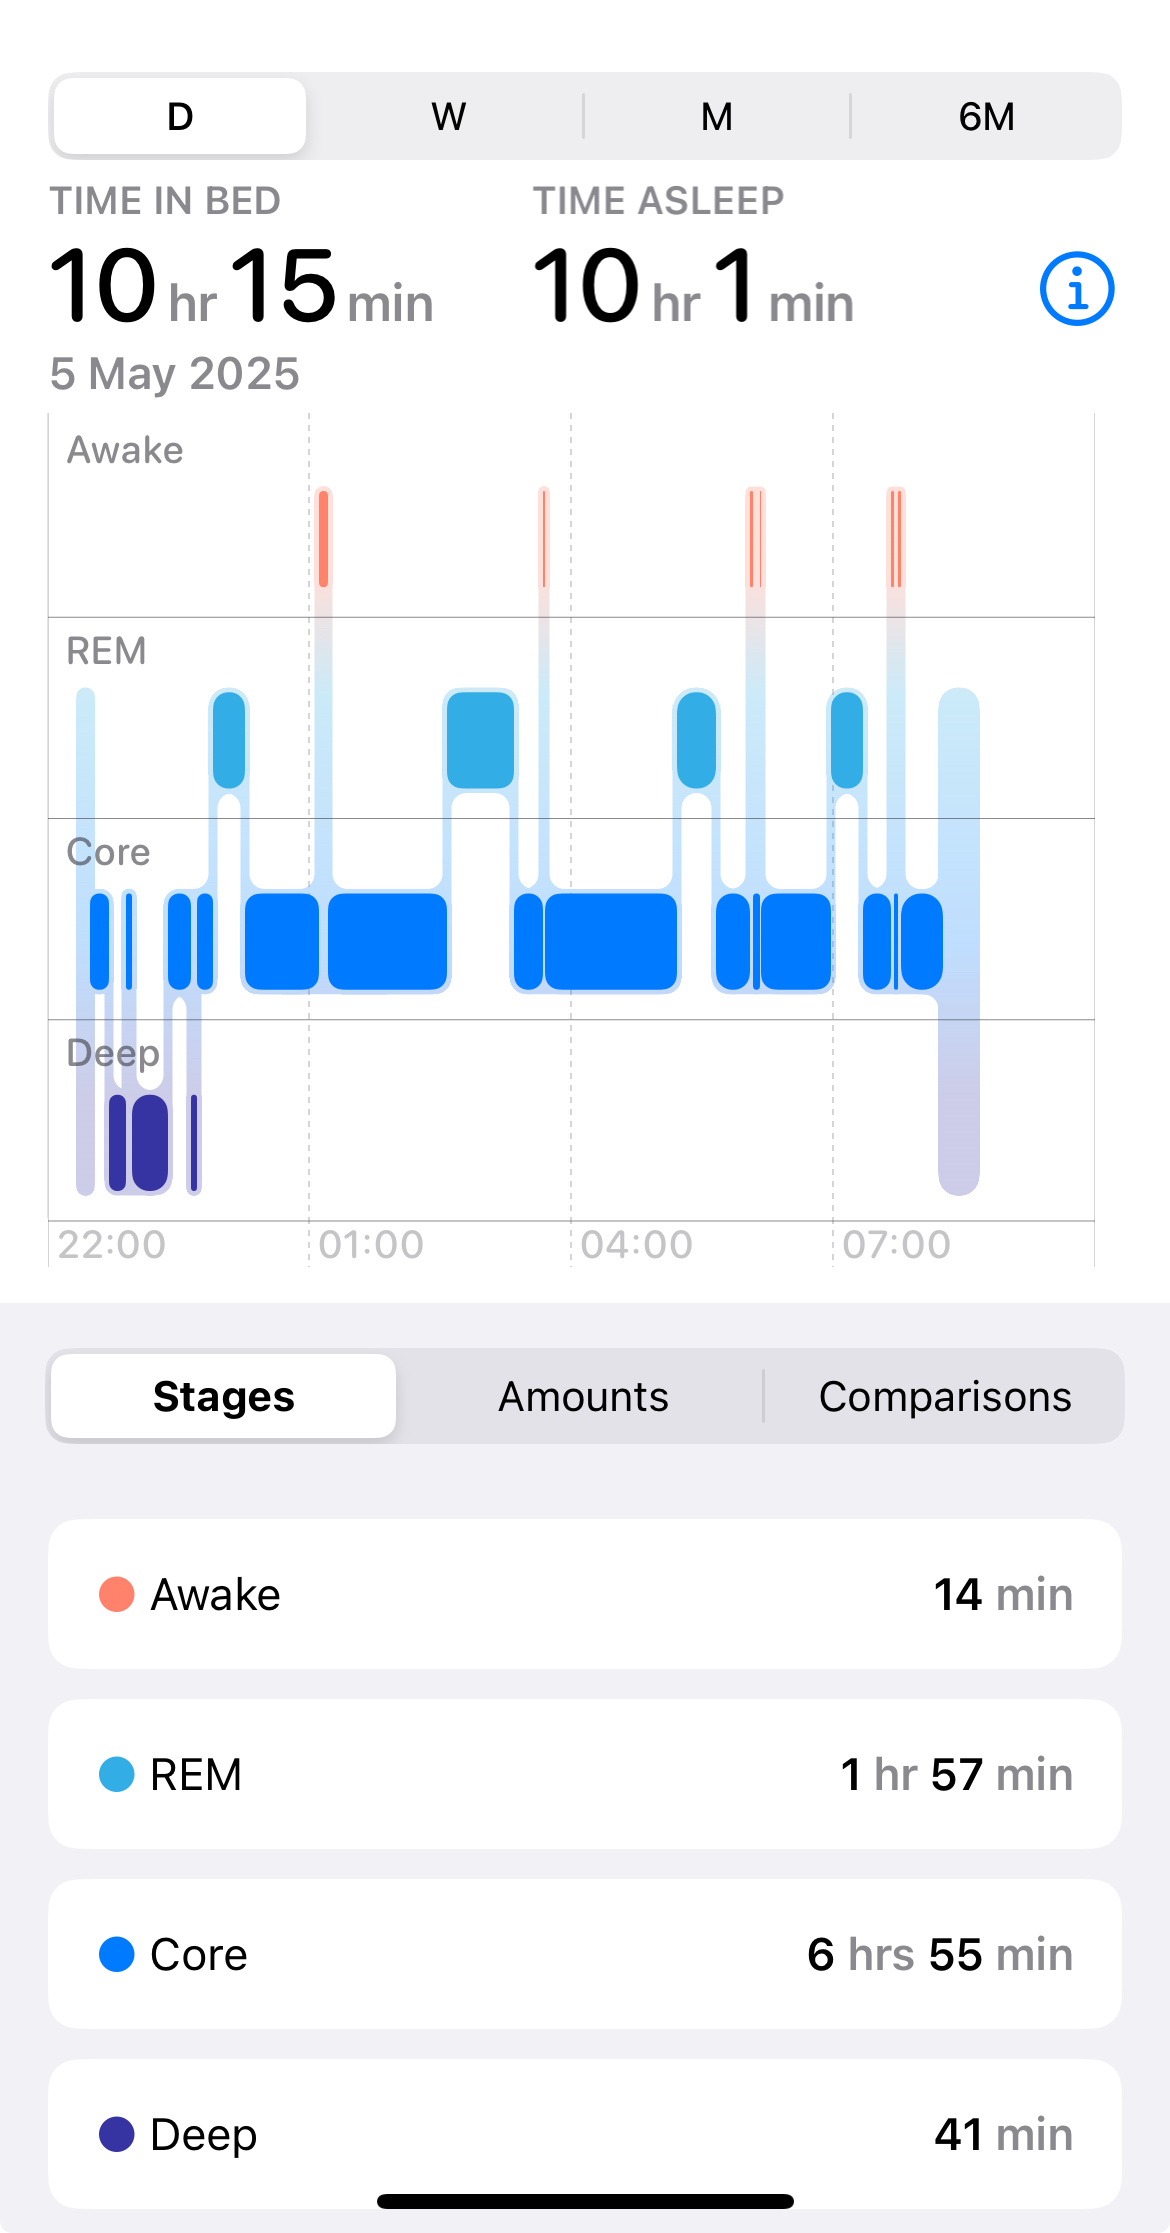Open the Awake 14 min row
The height and width of the screenshot is (2233, 1170).
[x=584, y=1594]
